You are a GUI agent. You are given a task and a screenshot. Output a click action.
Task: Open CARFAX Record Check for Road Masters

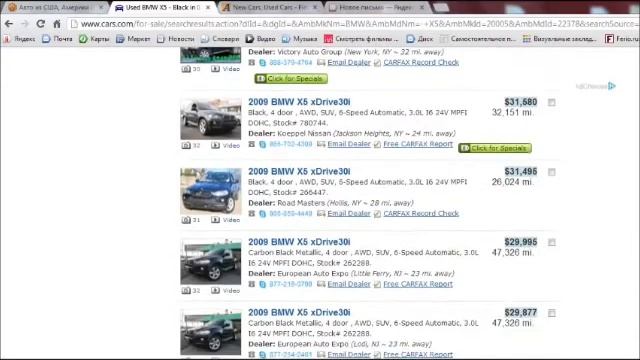[x=421, y=213]
